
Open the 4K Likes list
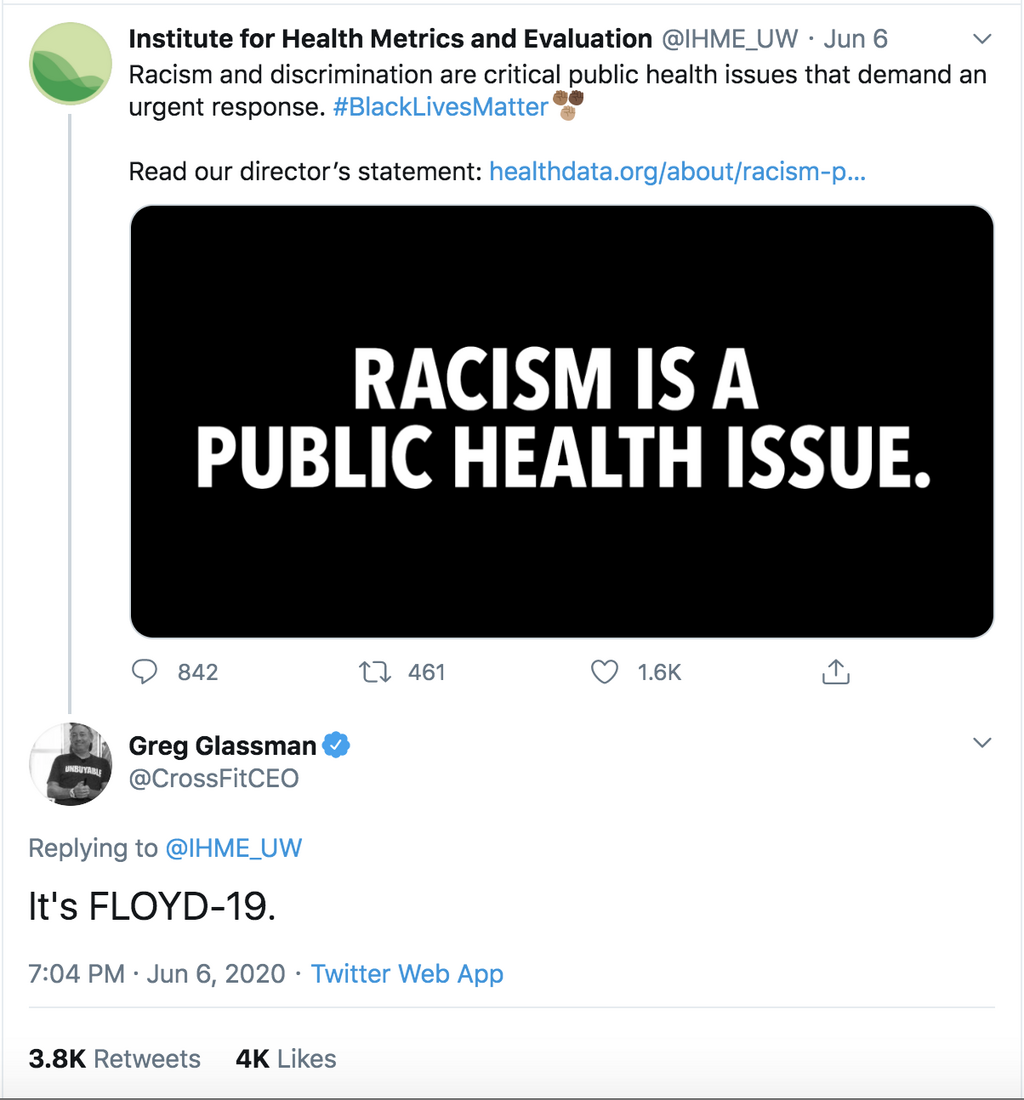pyautogui.click(x=285, y=1058)
